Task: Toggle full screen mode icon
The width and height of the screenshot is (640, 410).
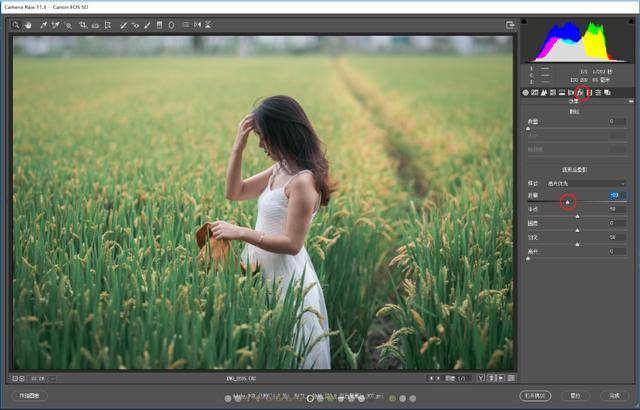Action: (x=510, y=24)
